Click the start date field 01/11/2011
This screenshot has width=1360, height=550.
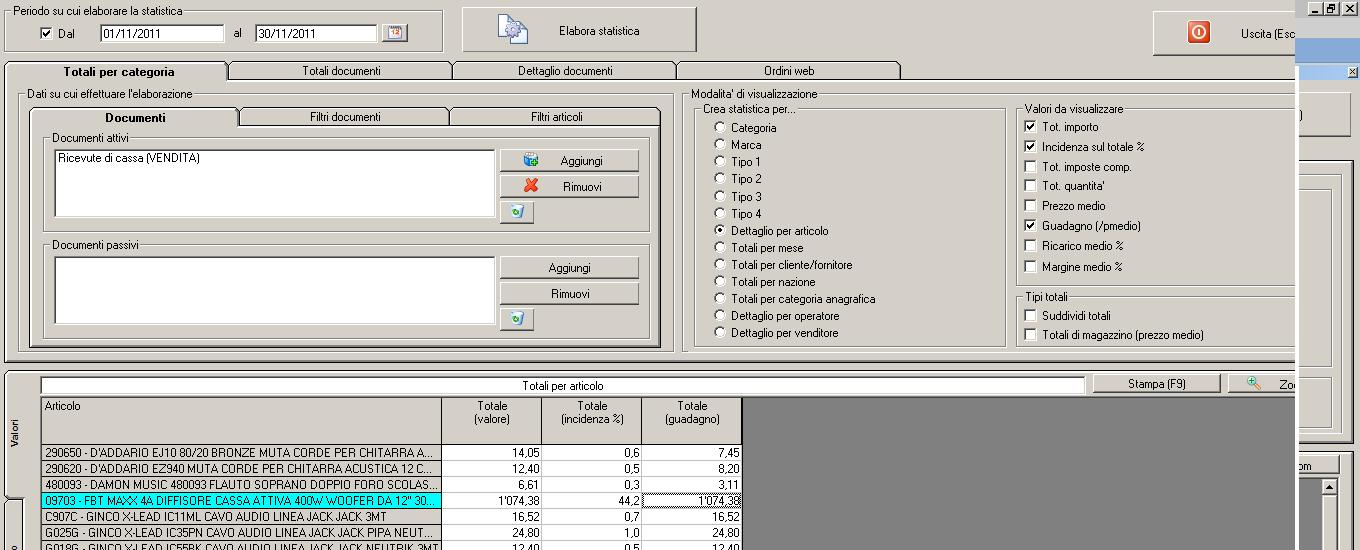tap(162, 33)
